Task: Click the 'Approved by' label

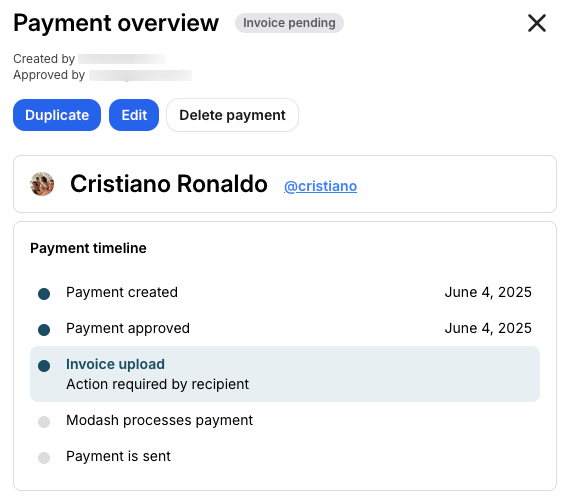Action: point(49,75)
